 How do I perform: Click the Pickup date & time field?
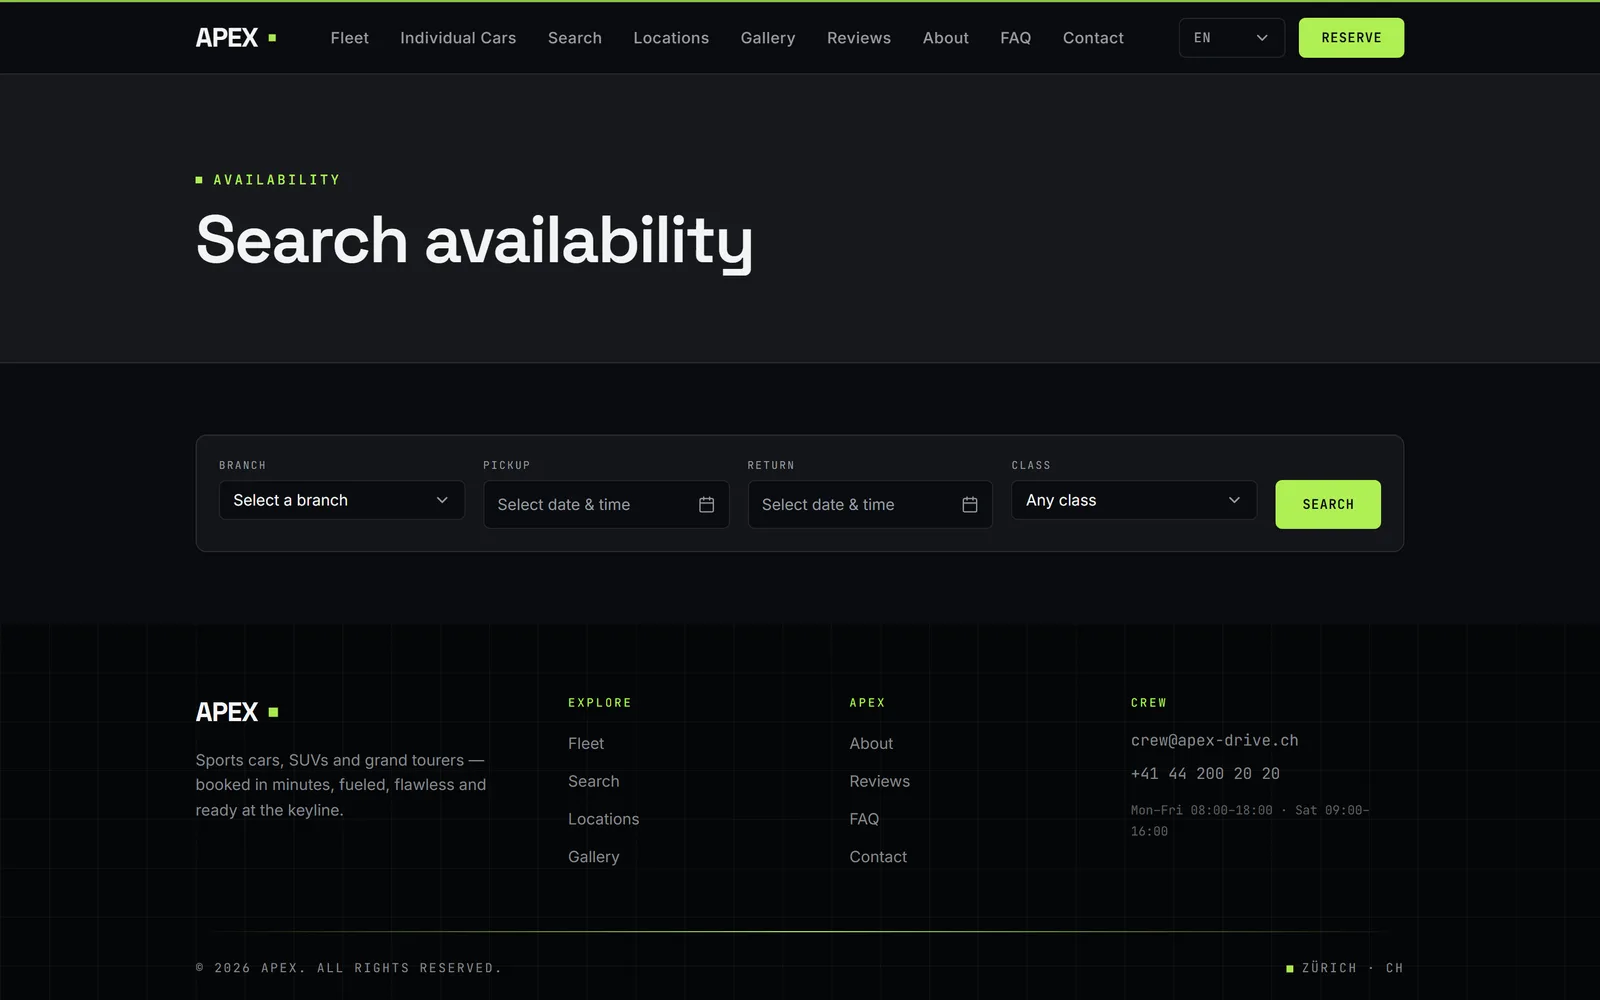tap(606, 505)
